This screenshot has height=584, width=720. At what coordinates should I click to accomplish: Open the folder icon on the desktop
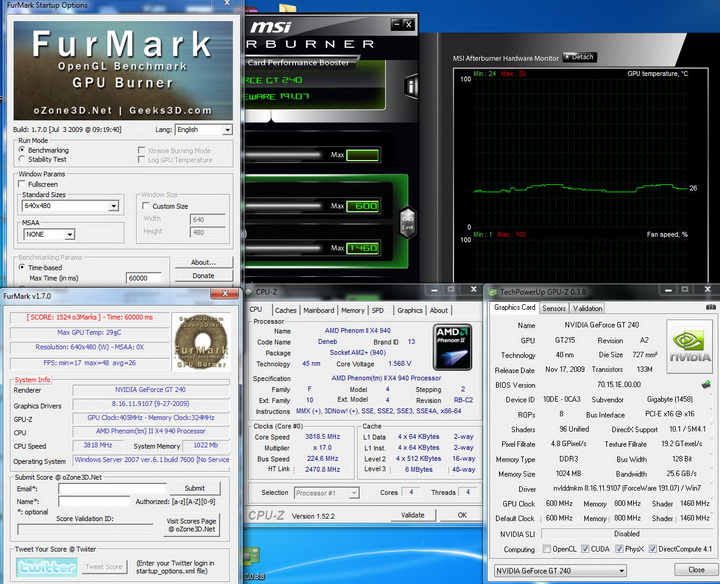pos(287,10)
